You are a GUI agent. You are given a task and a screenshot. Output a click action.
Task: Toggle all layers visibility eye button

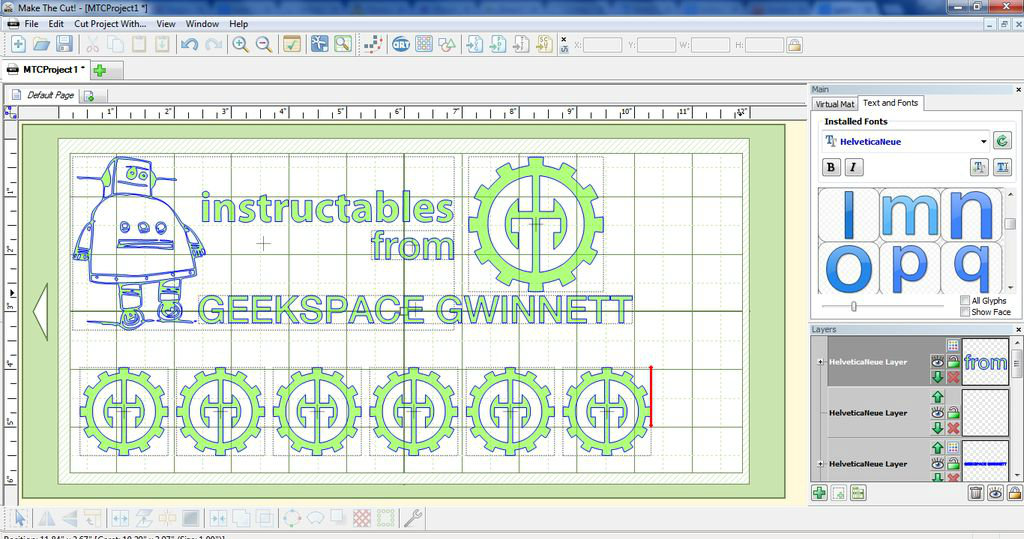(995, 493)
